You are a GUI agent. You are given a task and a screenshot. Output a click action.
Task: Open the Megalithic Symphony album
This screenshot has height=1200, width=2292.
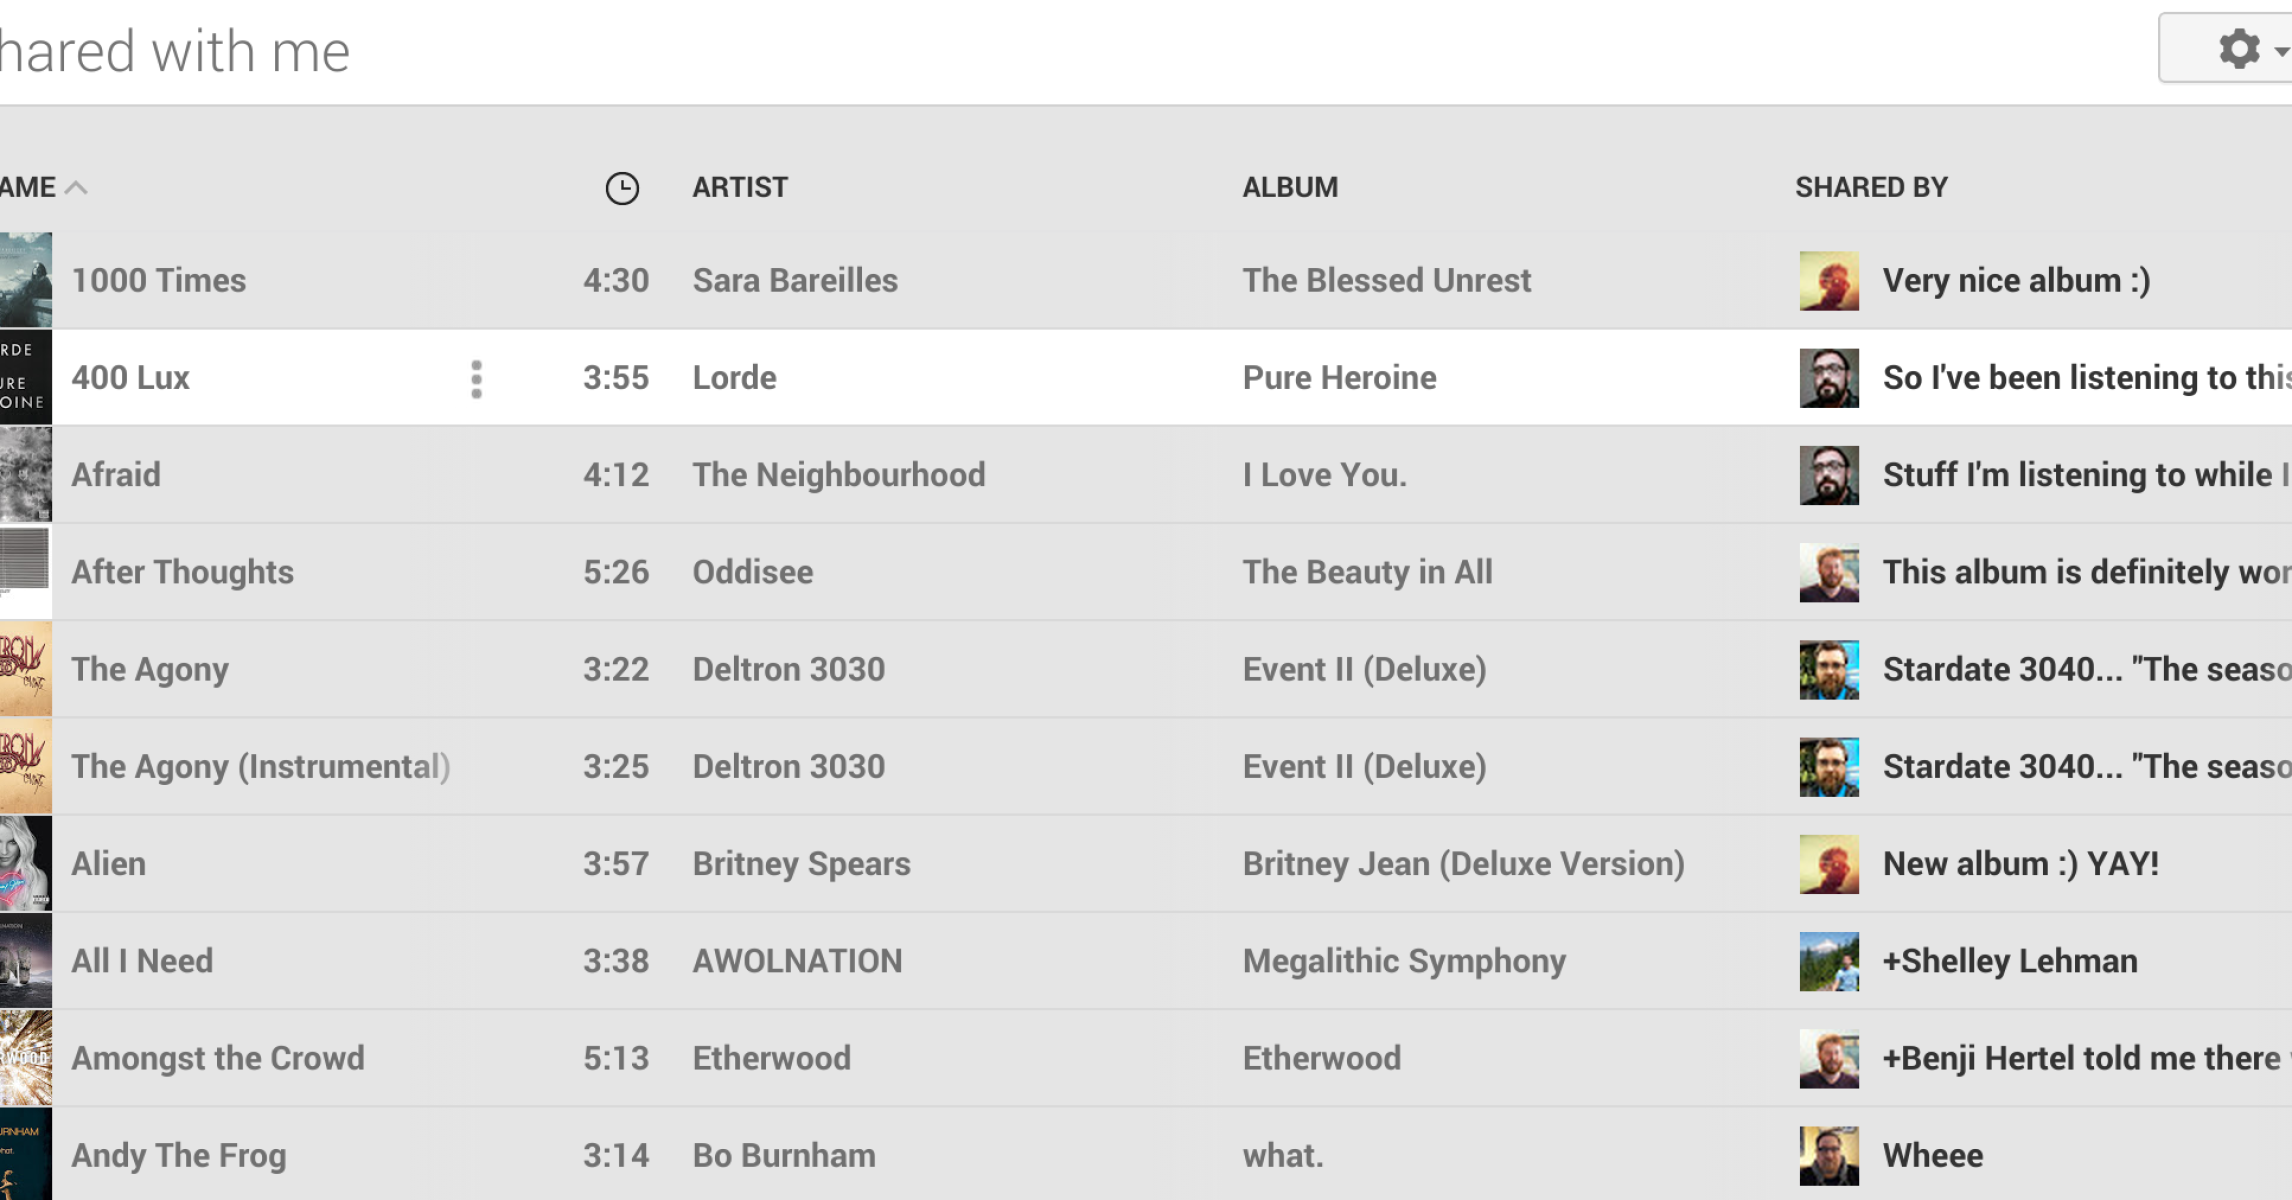1404,961
